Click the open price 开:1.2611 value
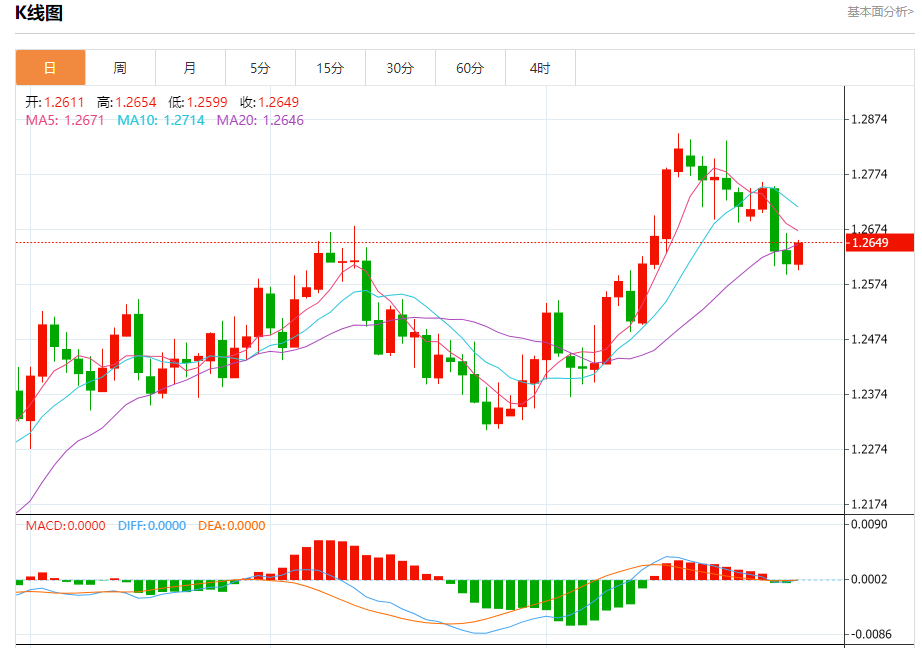 click(x=55, y=102)
